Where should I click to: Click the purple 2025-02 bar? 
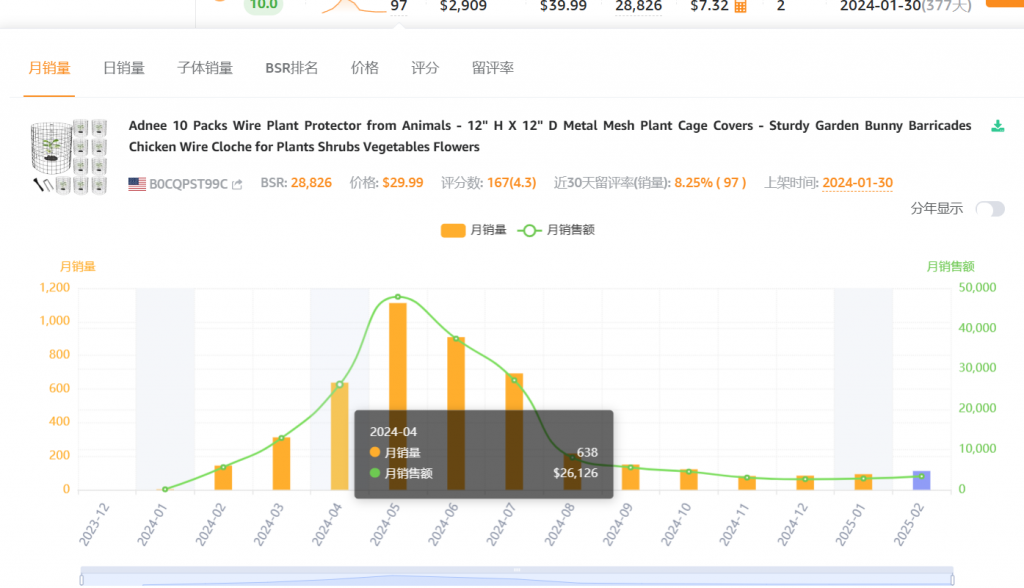(x=921, y=480)
